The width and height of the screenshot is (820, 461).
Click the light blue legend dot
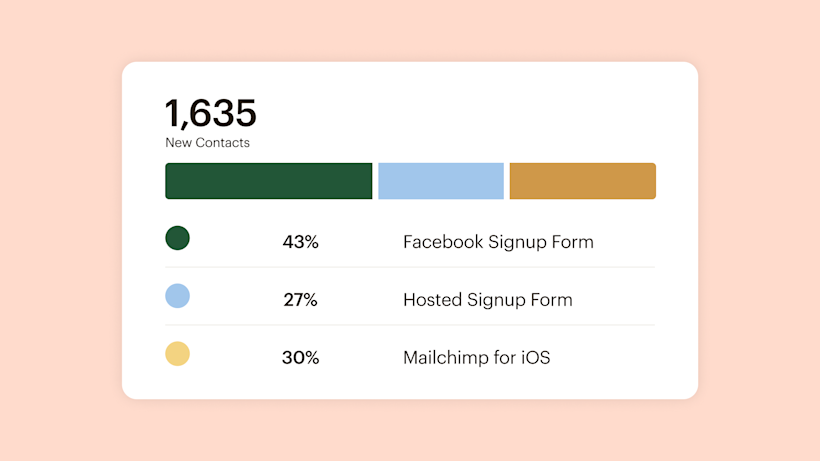tap(177, 296)
